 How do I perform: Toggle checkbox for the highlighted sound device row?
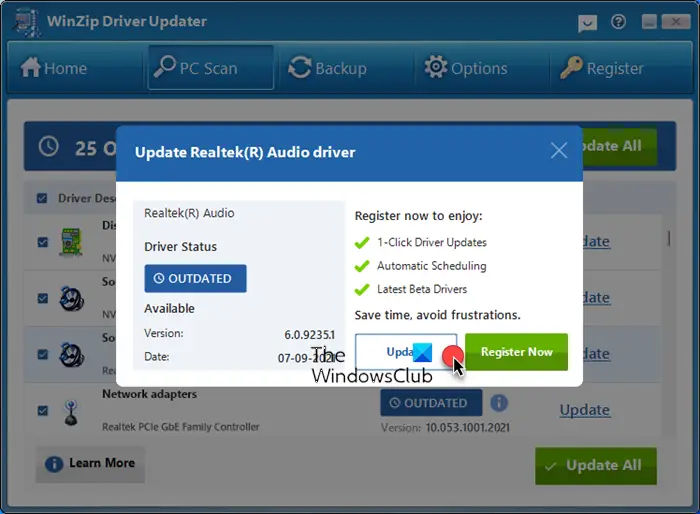43,354
